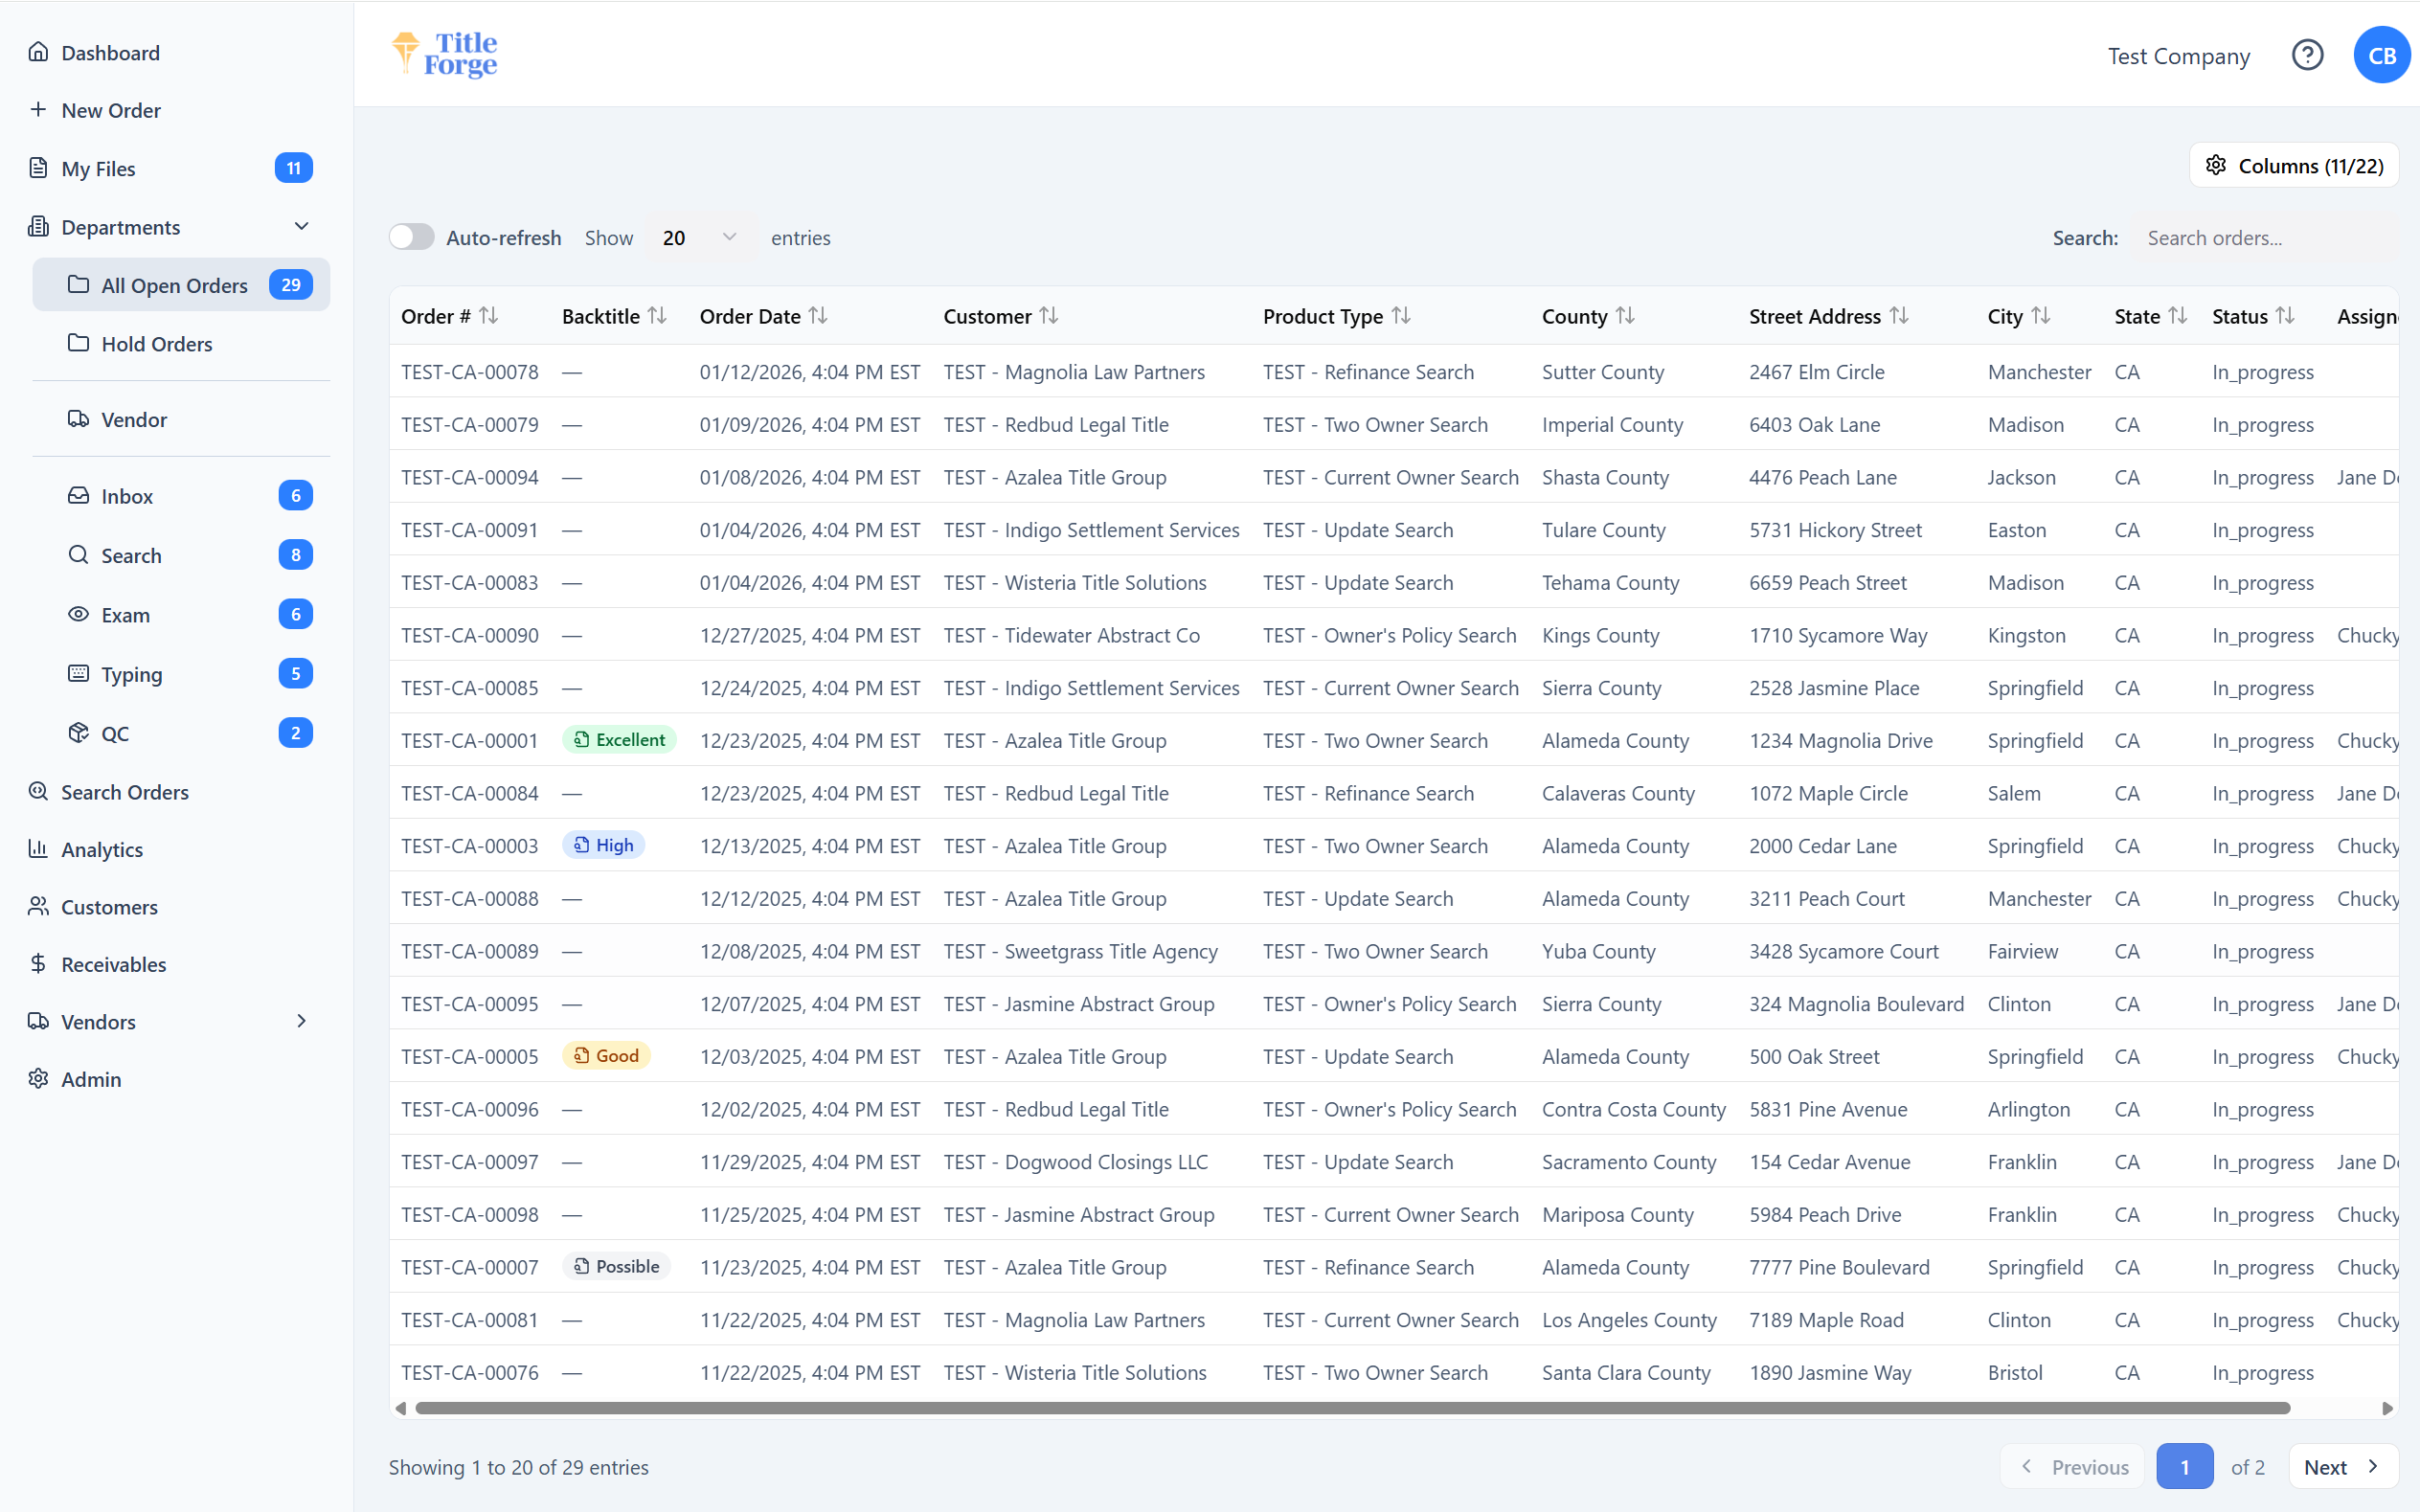The width and height of the screenshot is (2420, 1512).
Task: Click the New Order plus icon
Action: point(38,109)
